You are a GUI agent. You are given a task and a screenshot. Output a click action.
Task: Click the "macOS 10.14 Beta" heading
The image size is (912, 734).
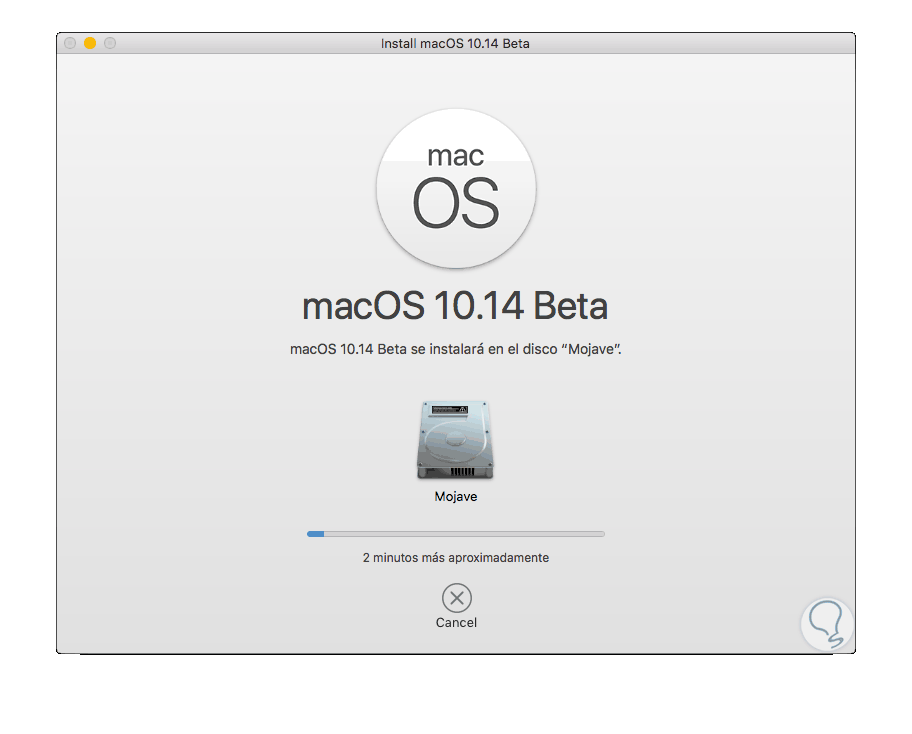pyautogui.click(x=455, y=306)
